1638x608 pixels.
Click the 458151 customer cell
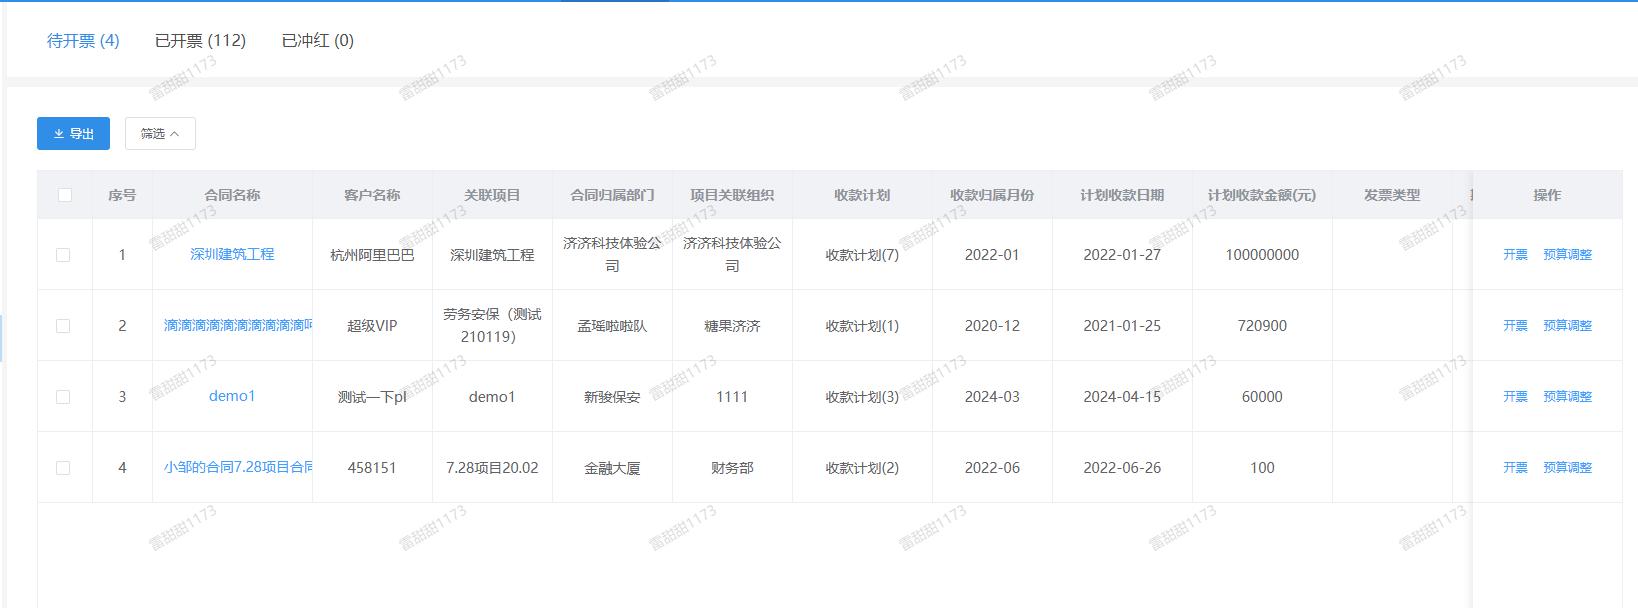(372, 468)
